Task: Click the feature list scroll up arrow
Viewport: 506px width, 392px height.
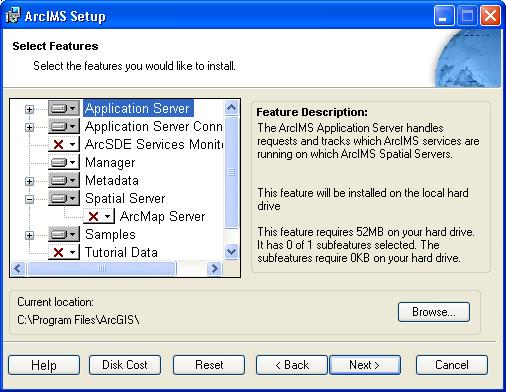Action: tap(231, 107)
